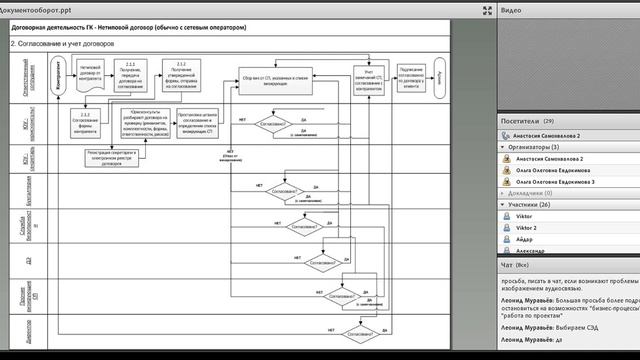Click the last chat message from Леонид Муравьёв

pos(531,340)
